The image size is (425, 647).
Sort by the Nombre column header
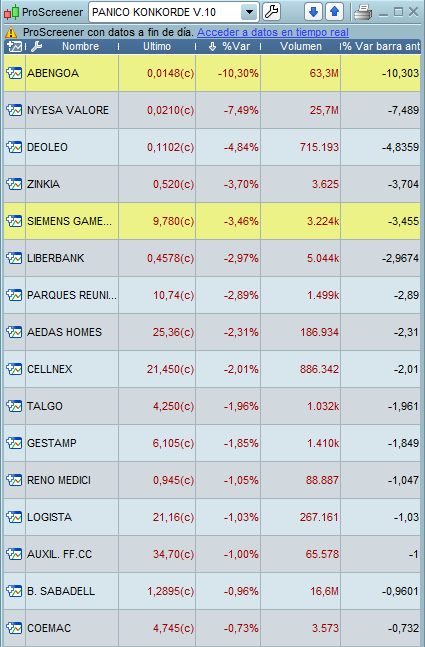coord(80,47)
